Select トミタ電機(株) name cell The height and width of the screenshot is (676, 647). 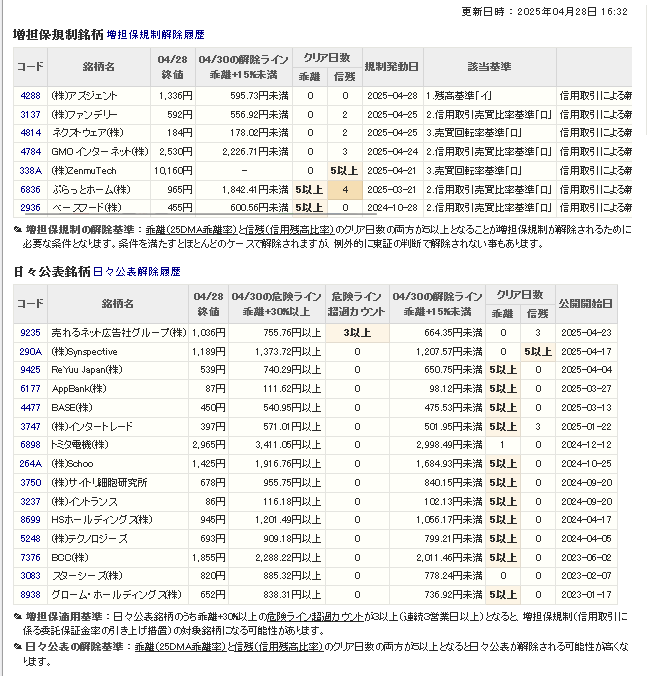(118, 445)
